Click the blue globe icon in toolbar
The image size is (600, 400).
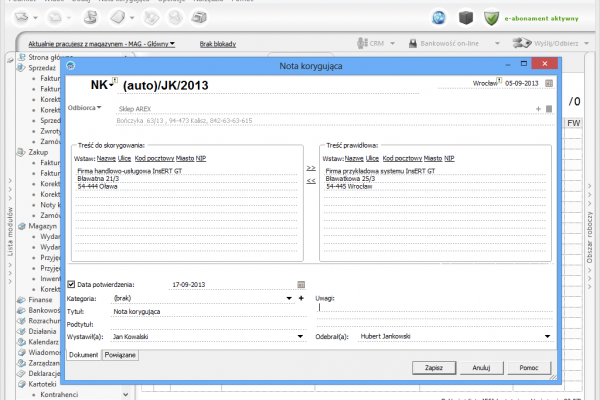(439, 17)
